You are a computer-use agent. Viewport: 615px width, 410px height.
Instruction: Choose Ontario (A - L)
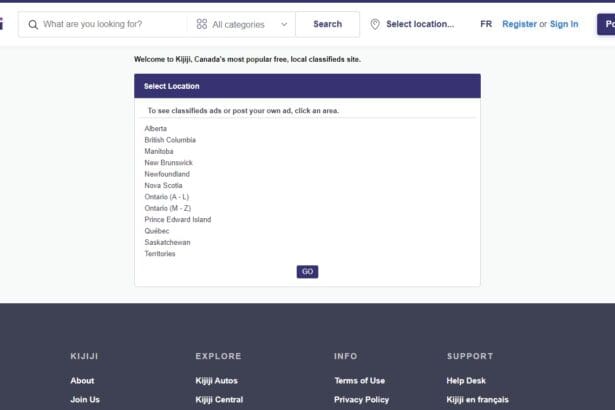pyautogui.click(x=166, y=197)
